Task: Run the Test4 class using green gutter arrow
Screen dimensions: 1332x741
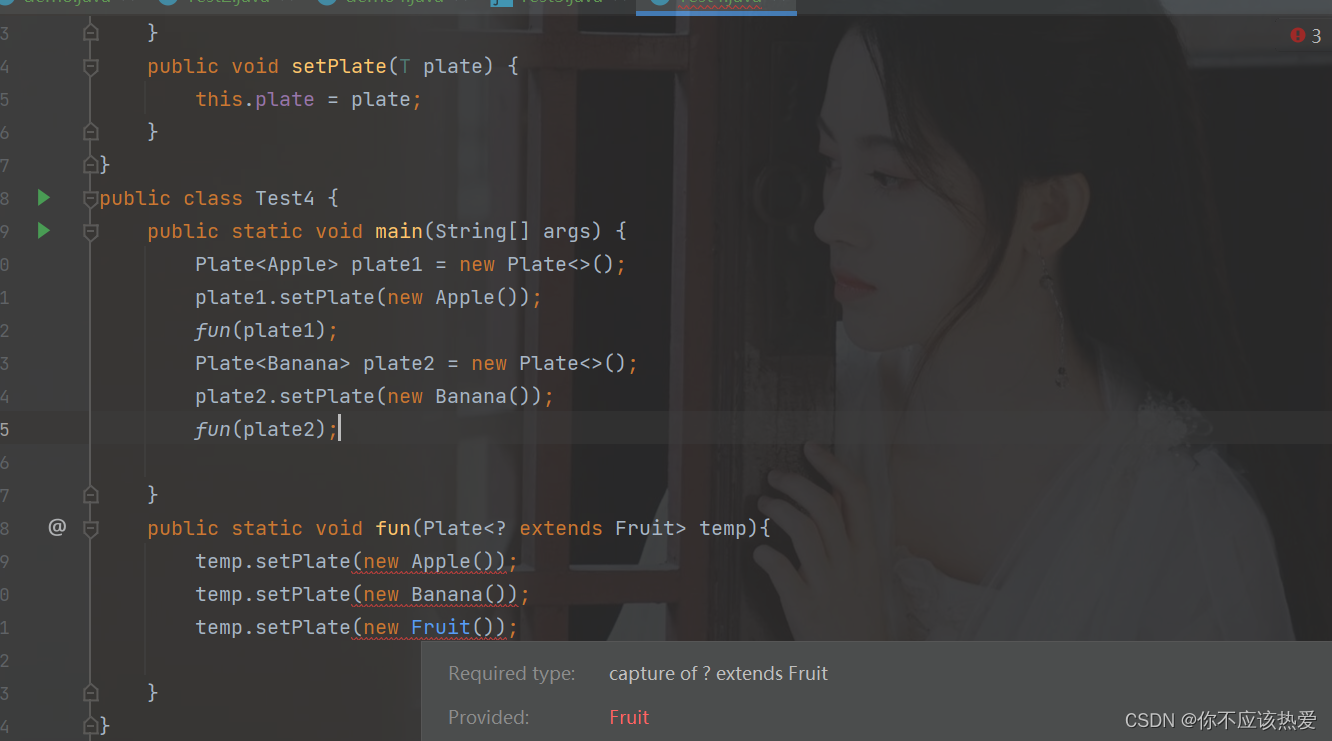Action: pyautogui.click(x=42, y=197)
